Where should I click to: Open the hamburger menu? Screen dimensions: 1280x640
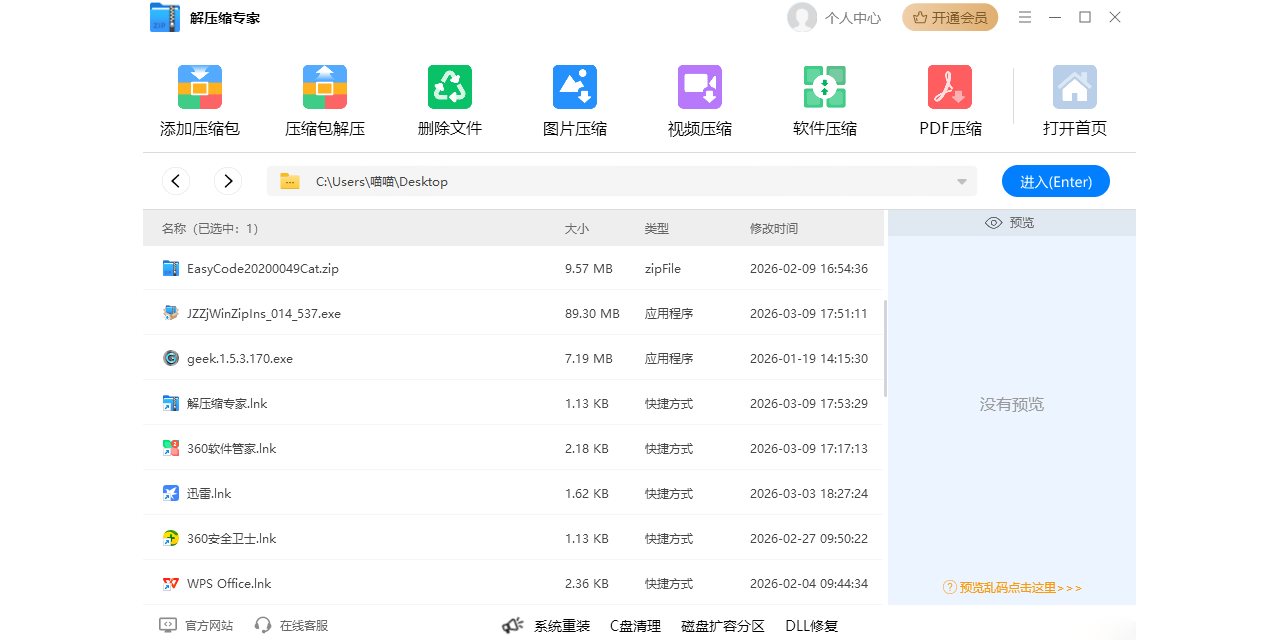tap(1024, 17)
